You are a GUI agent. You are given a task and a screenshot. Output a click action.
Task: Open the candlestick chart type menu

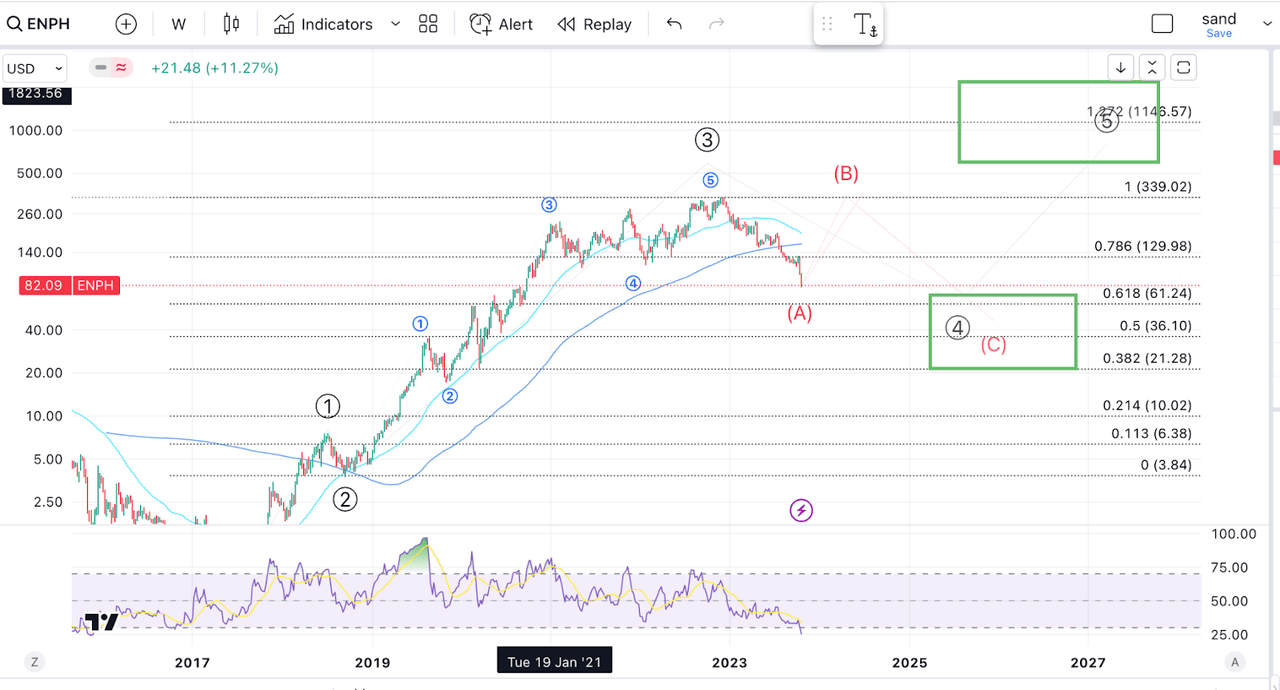click(x=232, y=24)
